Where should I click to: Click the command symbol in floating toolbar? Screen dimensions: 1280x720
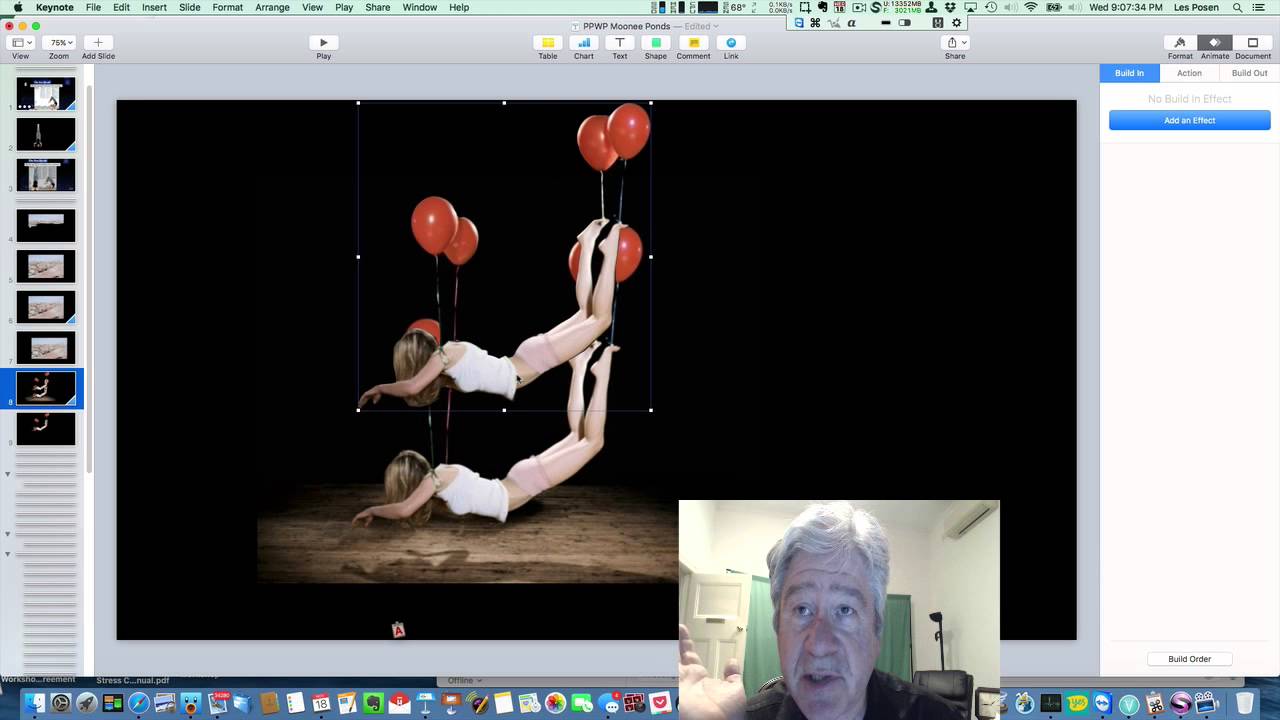pos(815,22)
